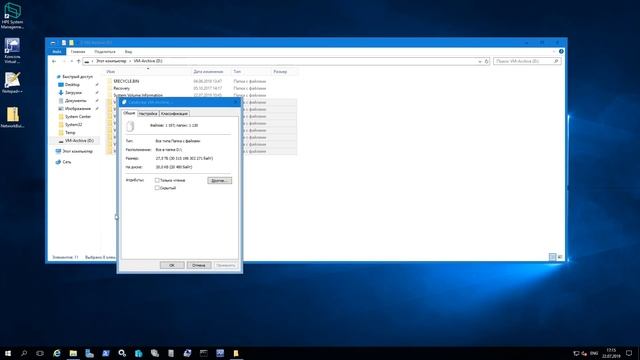The width and height of the screenshot is (640, 360).
Task: Open Explorer help question mark icon
Action: coord(561,51)
